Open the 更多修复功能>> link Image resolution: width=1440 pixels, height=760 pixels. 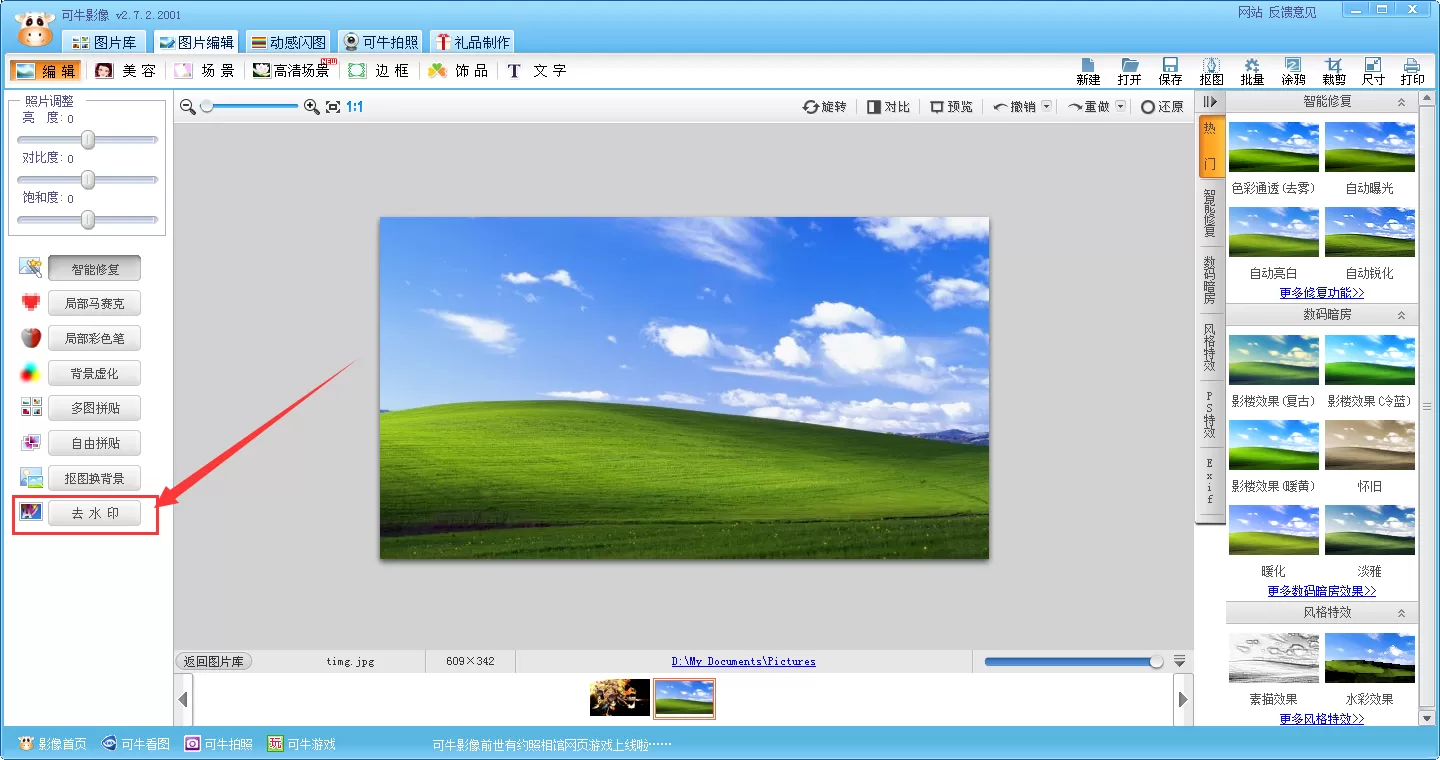pos(1321,293)
